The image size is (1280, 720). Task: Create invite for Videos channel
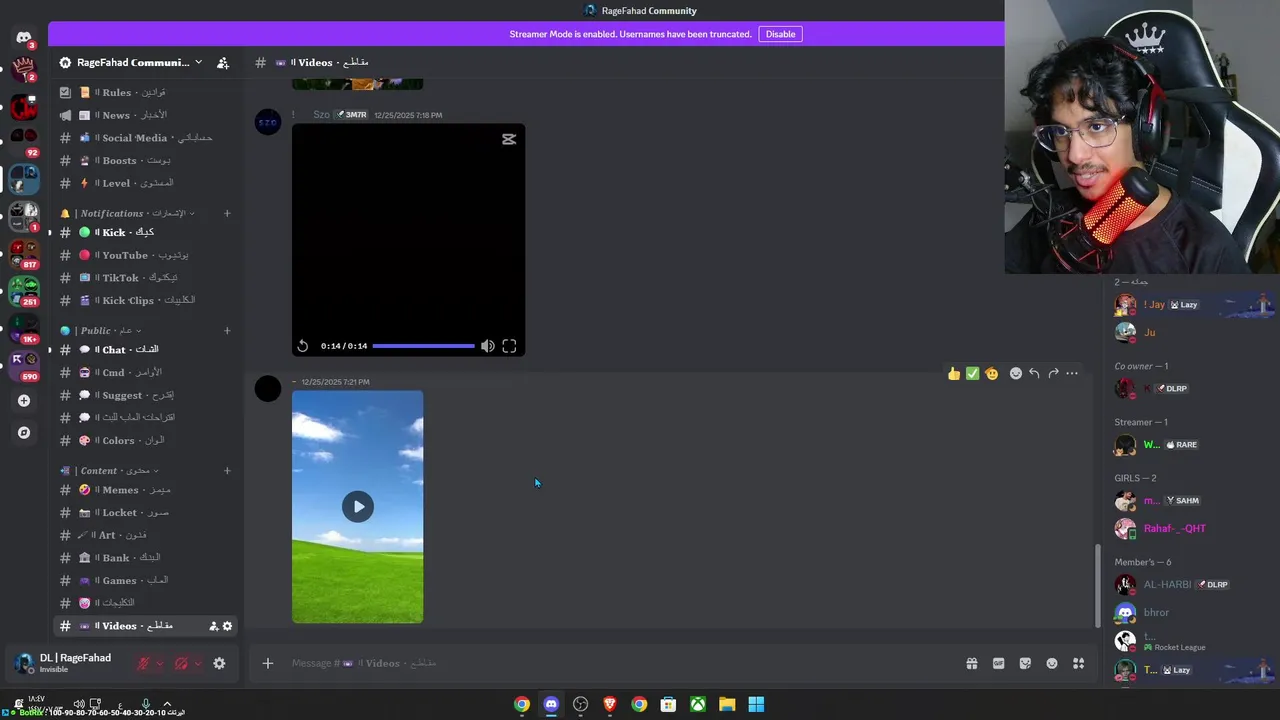(213, 626)
